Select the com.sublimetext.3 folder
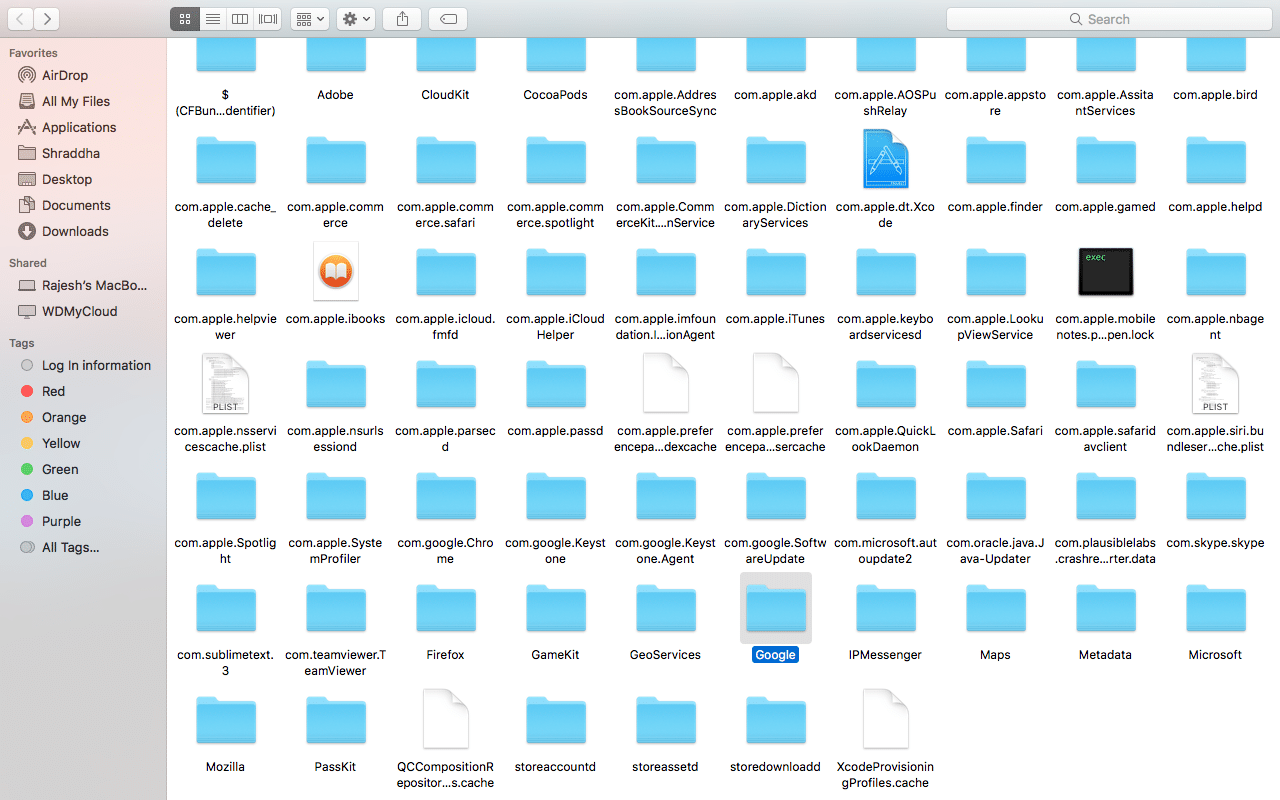Viewport: 1280px width, 800px height. 225,609
